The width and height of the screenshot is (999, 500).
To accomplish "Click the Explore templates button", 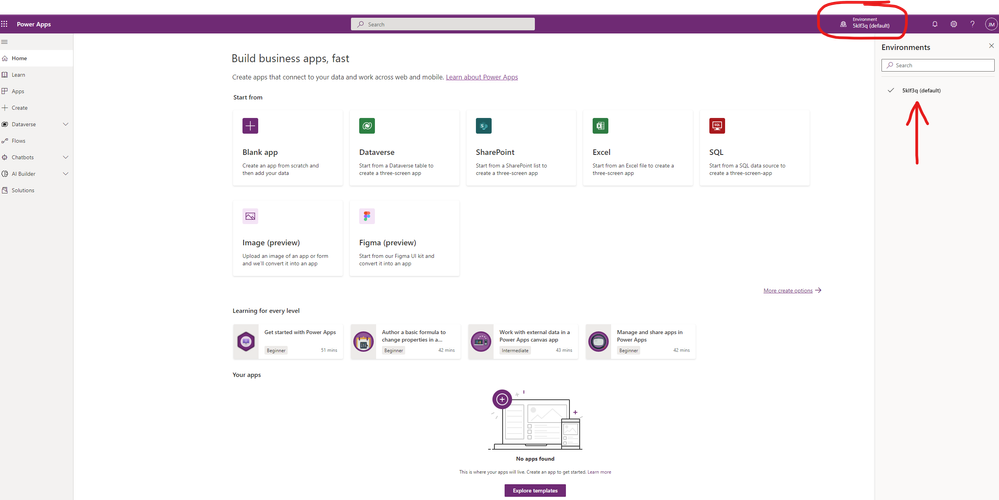I will [535, 490].
